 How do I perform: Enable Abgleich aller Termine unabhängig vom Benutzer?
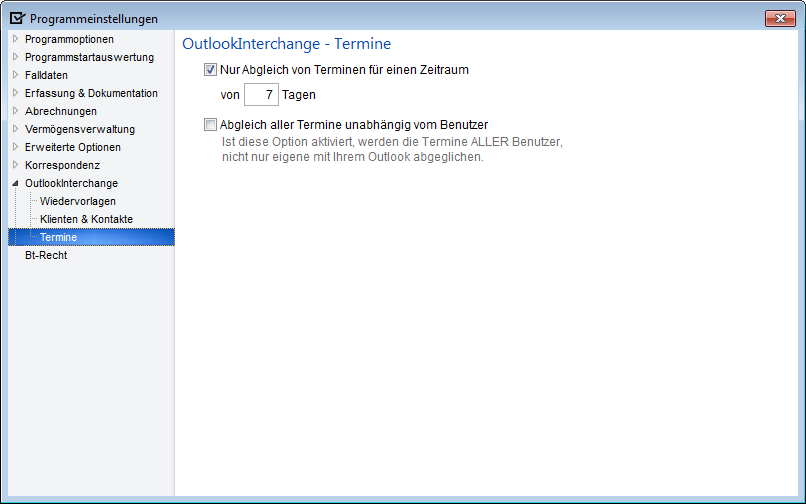210,124
